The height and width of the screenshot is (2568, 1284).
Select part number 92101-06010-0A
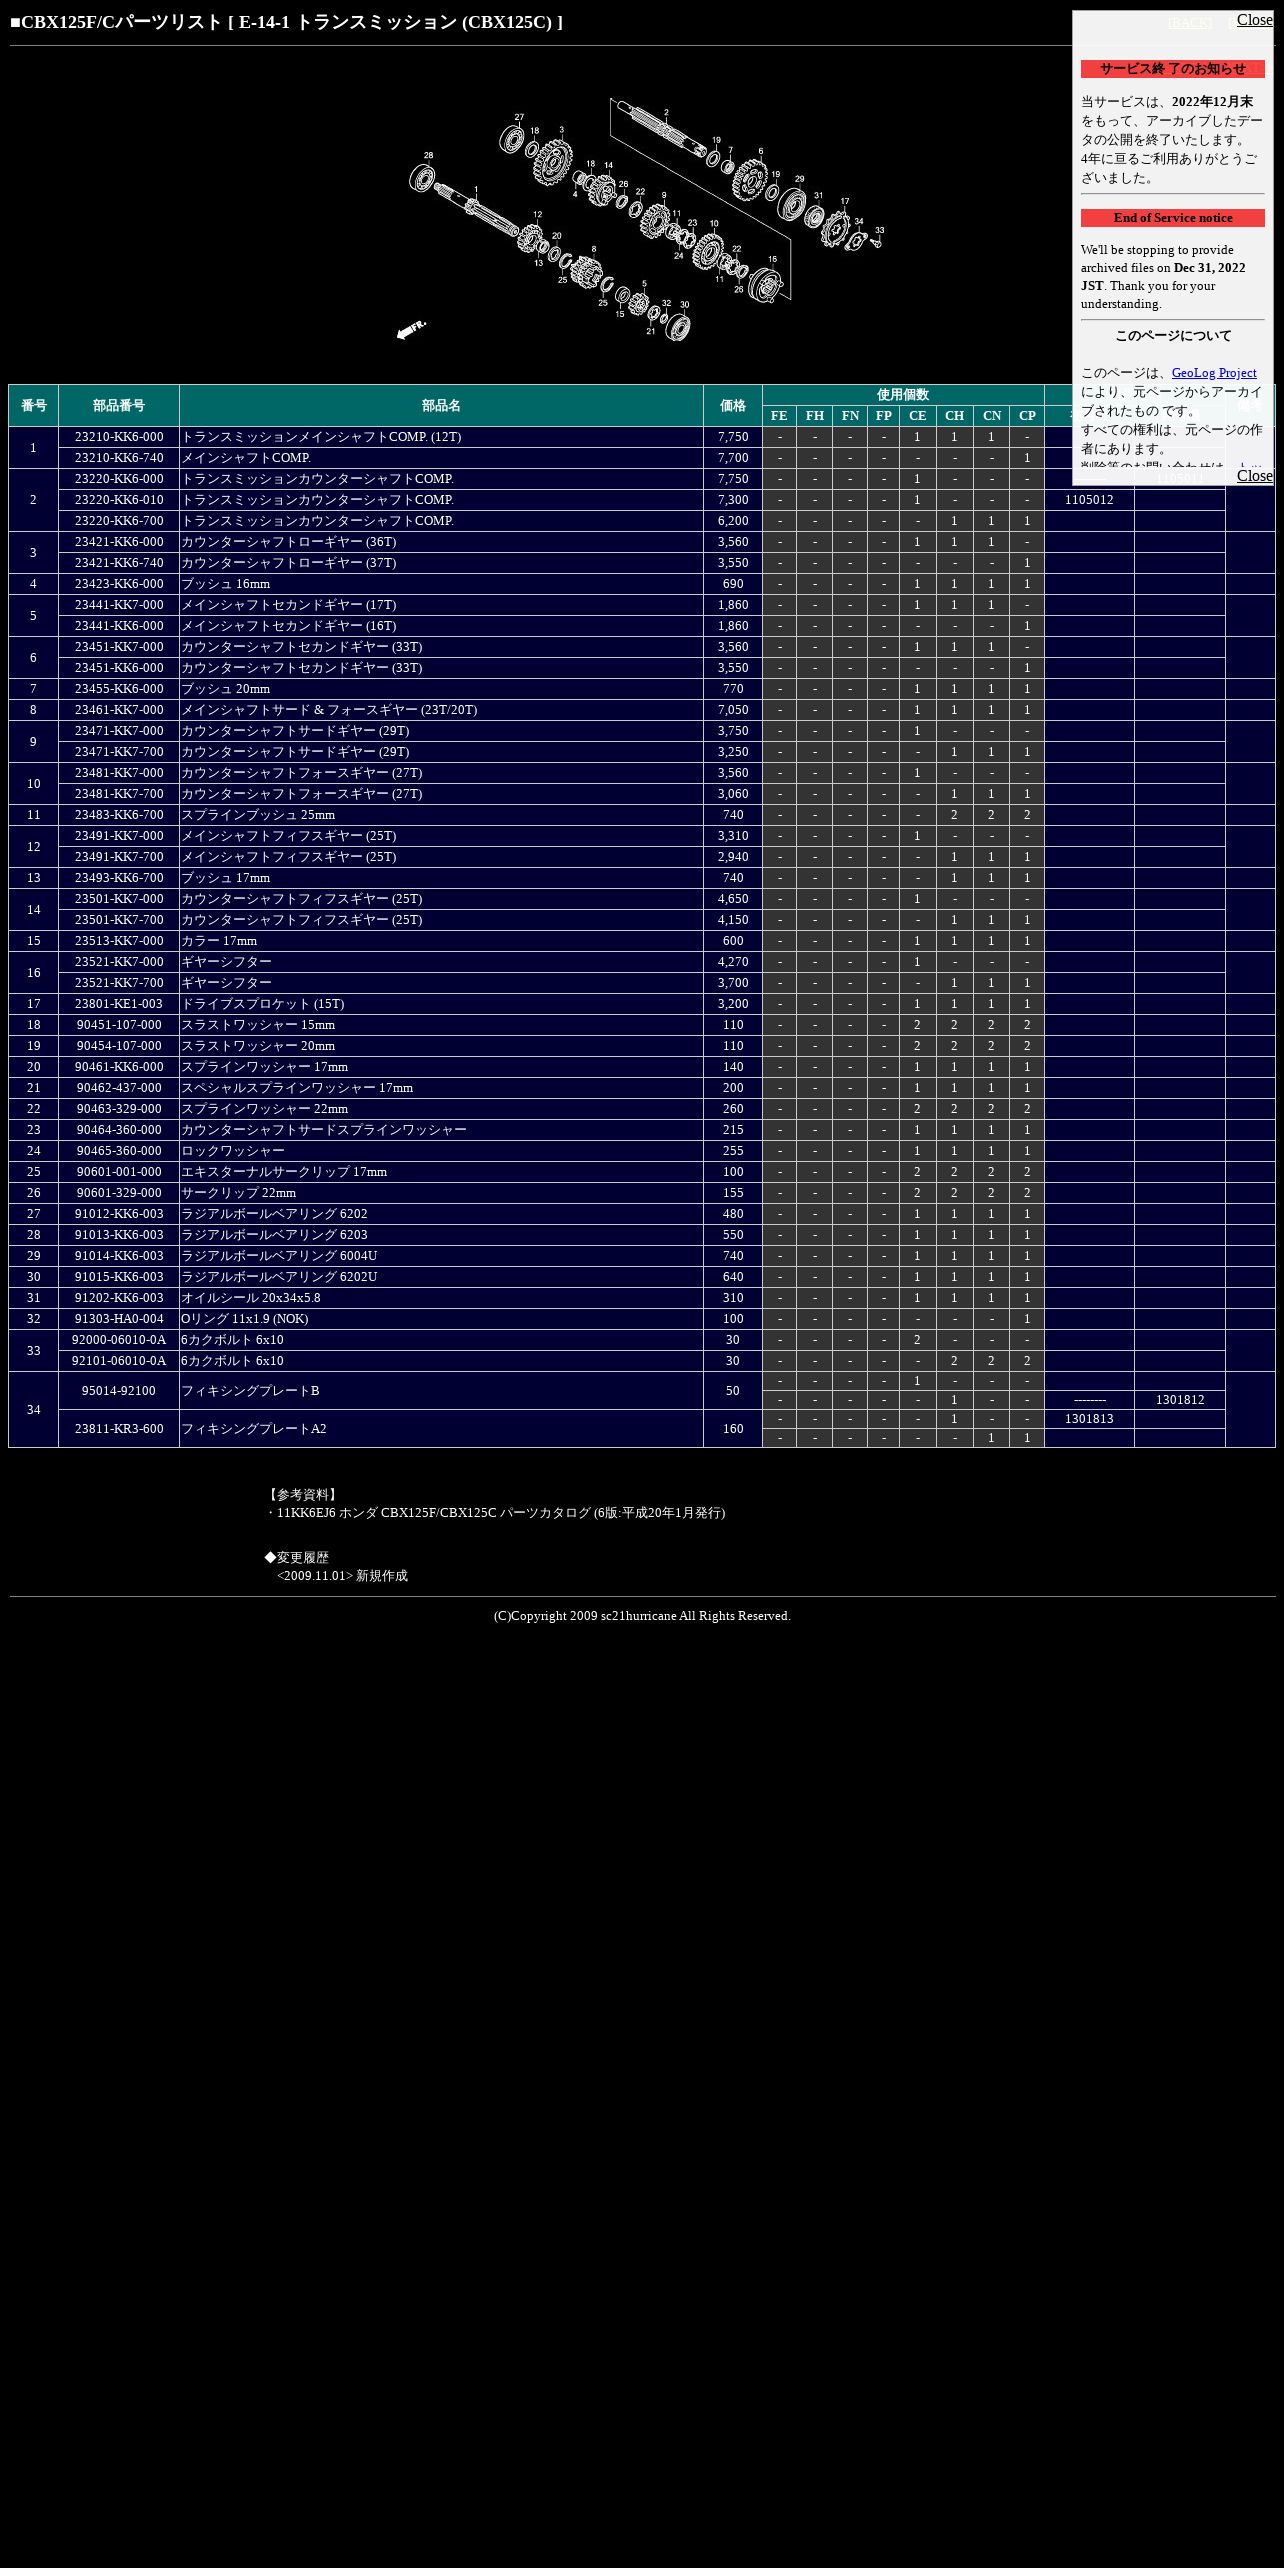click(119, 1361)
